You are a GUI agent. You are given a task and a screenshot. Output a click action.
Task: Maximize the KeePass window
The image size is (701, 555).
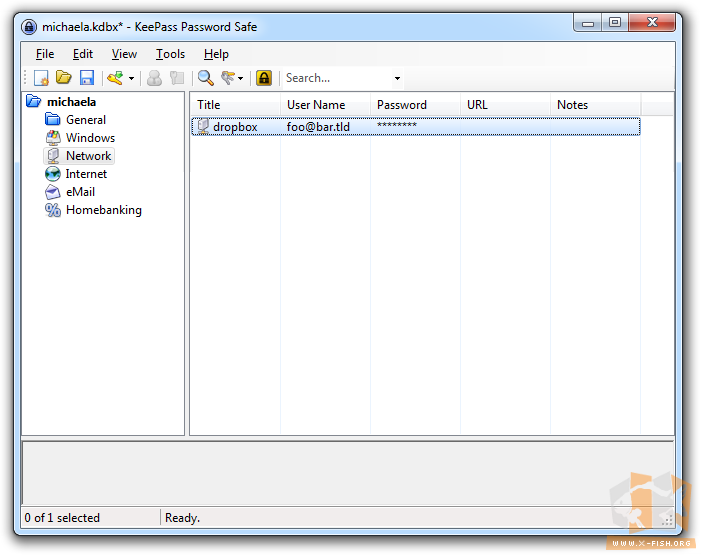point(615,23)
